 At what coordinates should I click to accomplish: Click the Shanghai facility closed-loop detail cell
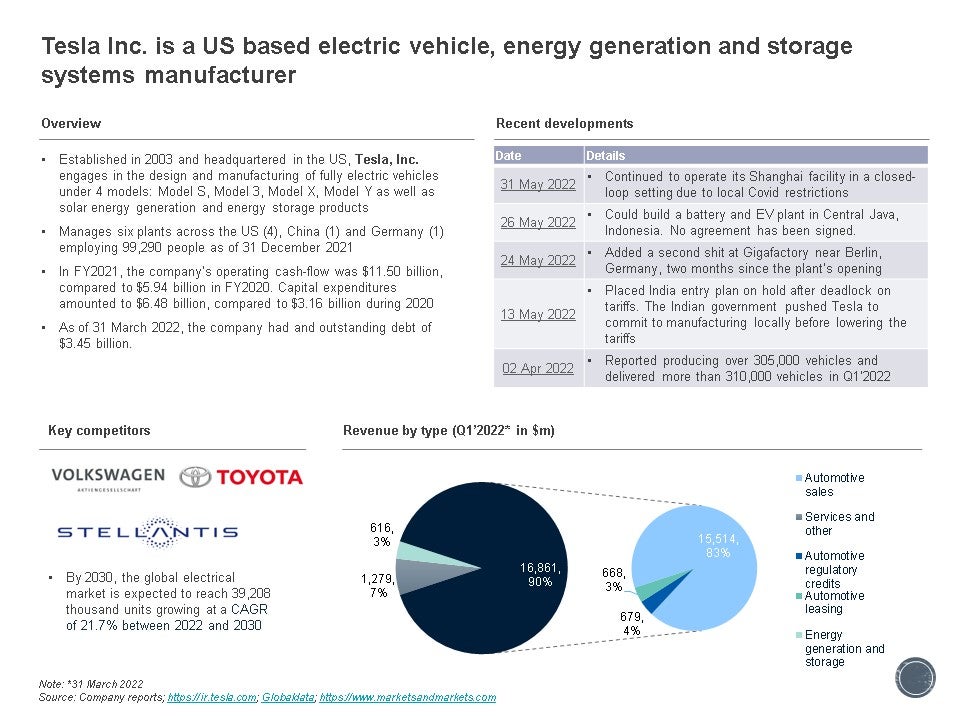click(x=756, y=184)
